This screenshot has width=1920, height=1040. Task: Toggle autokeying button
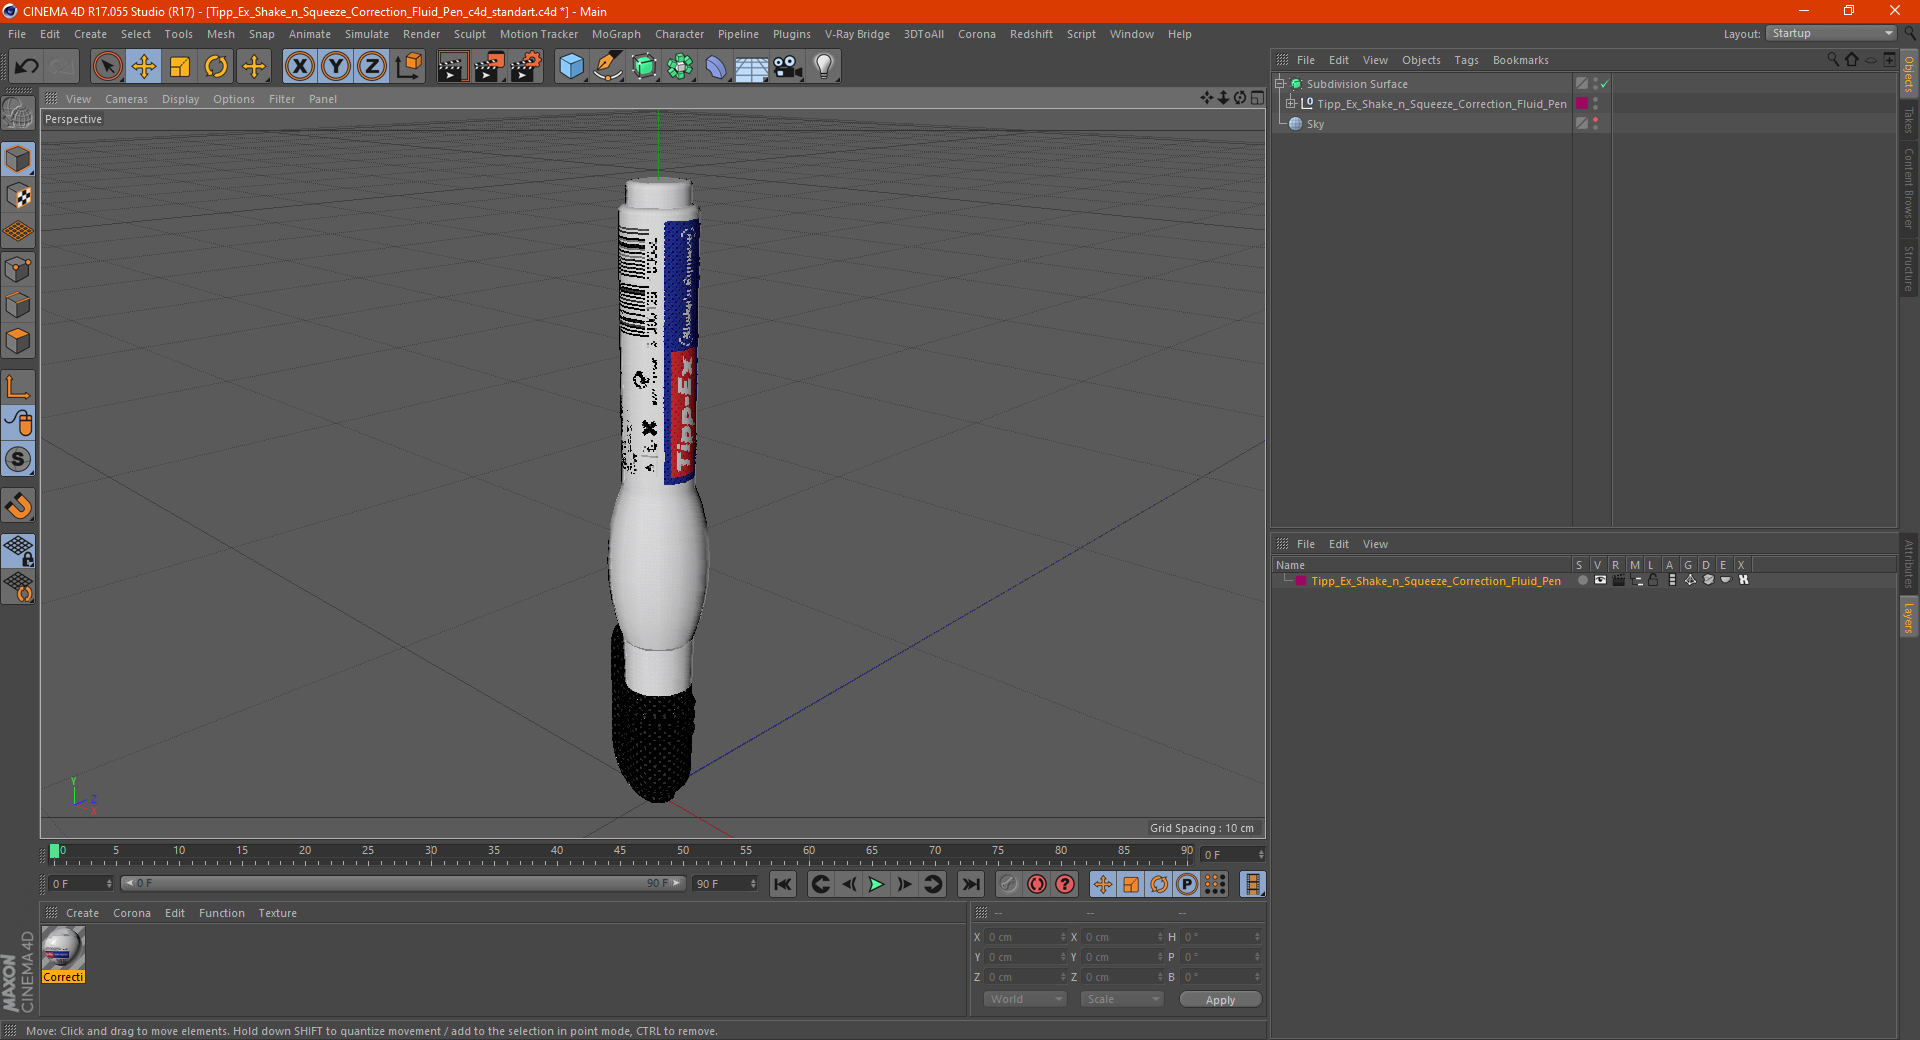(1037, 884)
